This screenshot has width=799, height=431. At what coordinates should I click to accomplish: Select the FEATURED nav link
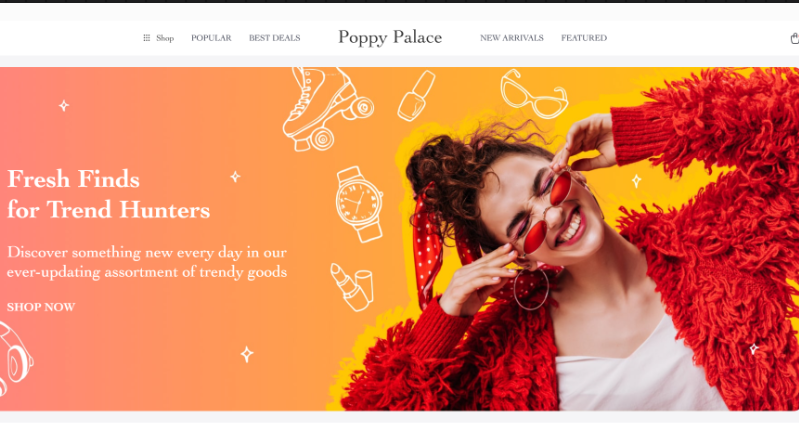(584, 38)
